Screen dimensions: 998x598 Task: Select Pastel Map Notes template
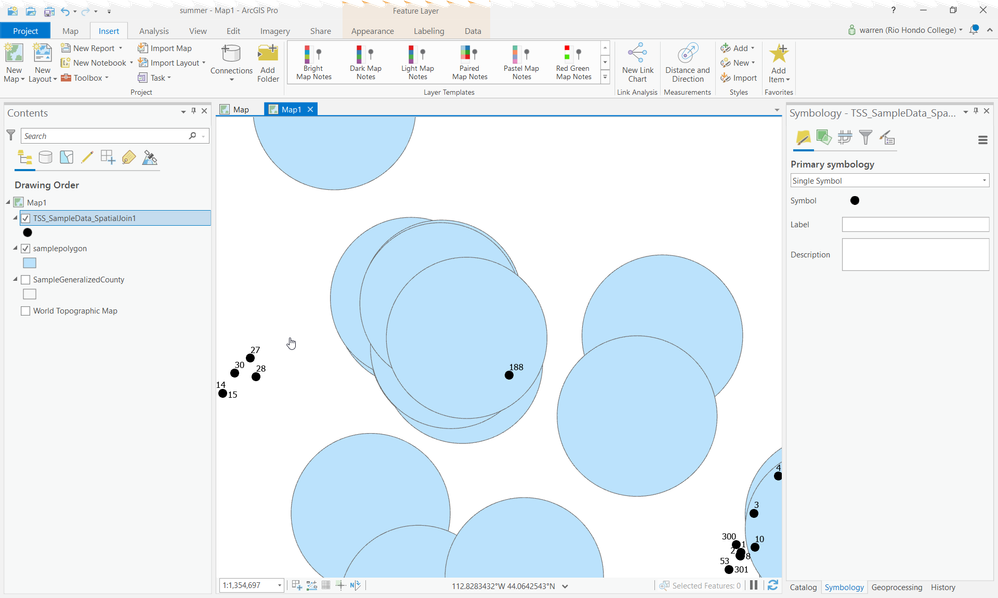point(521,63)
